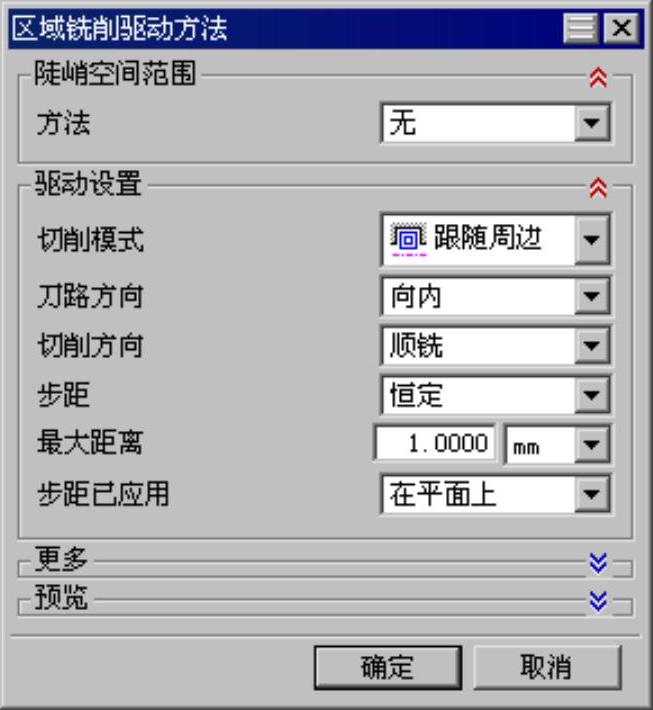Click the 取消 button
Screen dimensions: 653x710
[x=547, y=667]
